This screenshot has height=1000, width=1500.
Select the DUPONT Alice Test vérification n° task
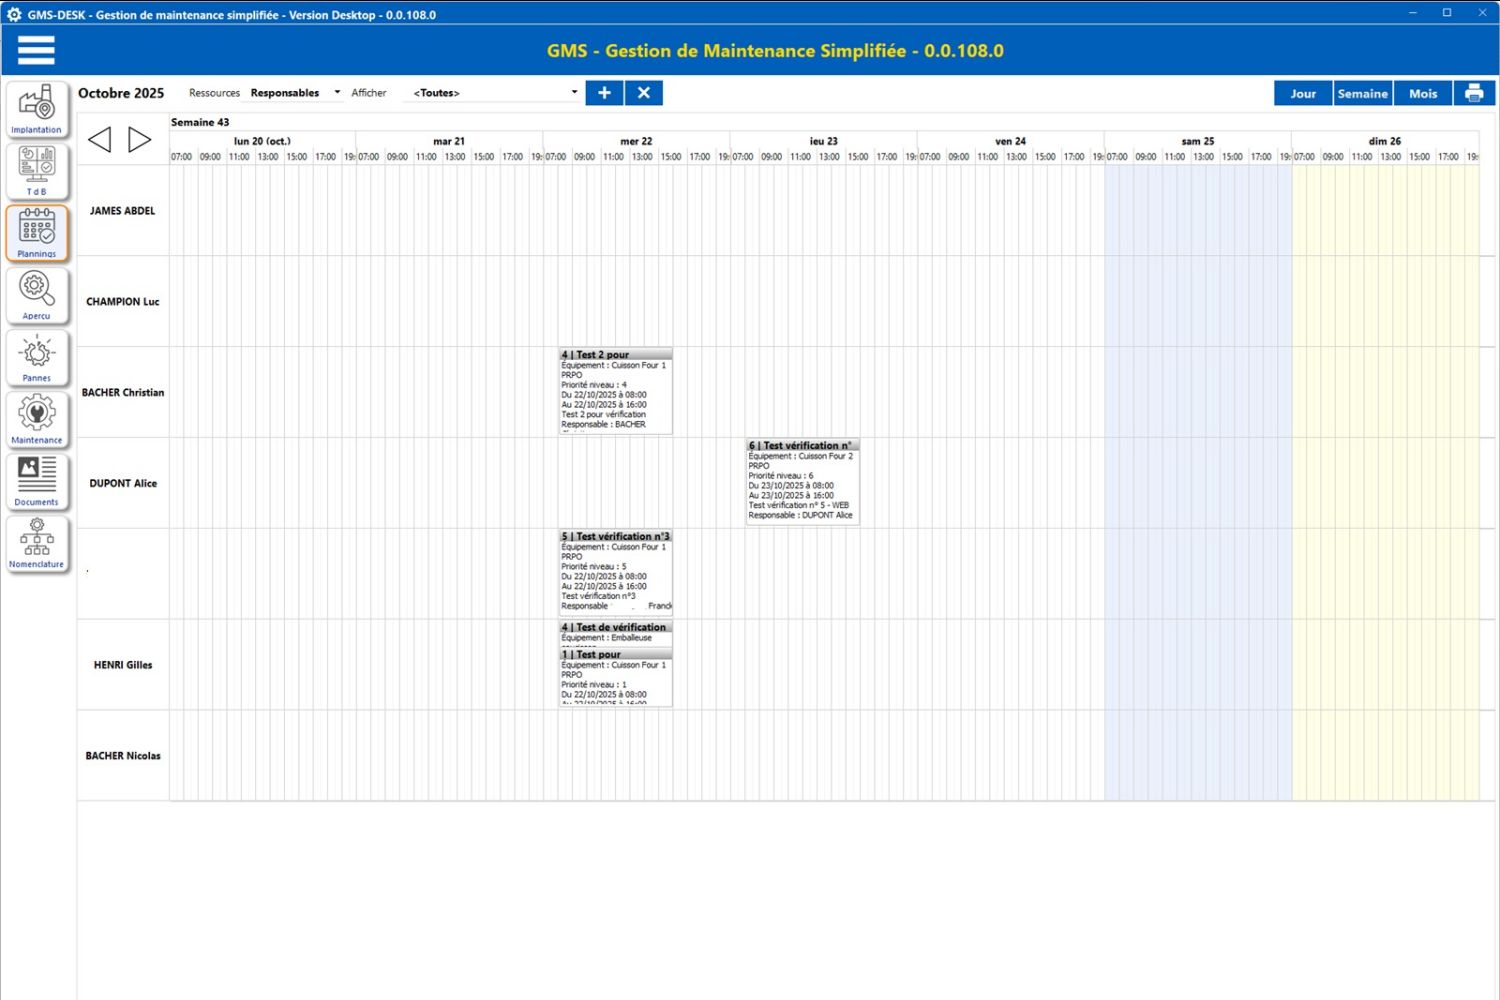(x=802, y=482)
